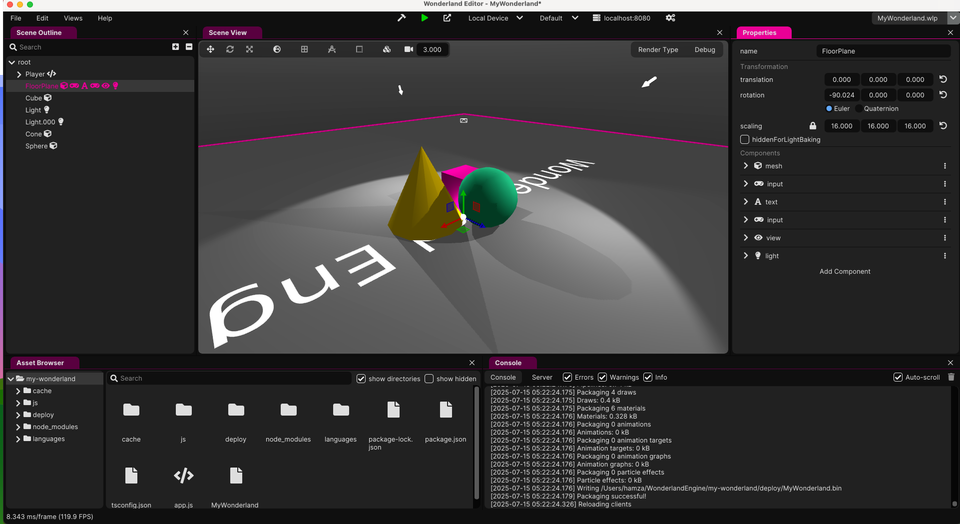The width and height of the screenshot is (960, 524).
Task: Expand the mesh component section
Action: 746,166
